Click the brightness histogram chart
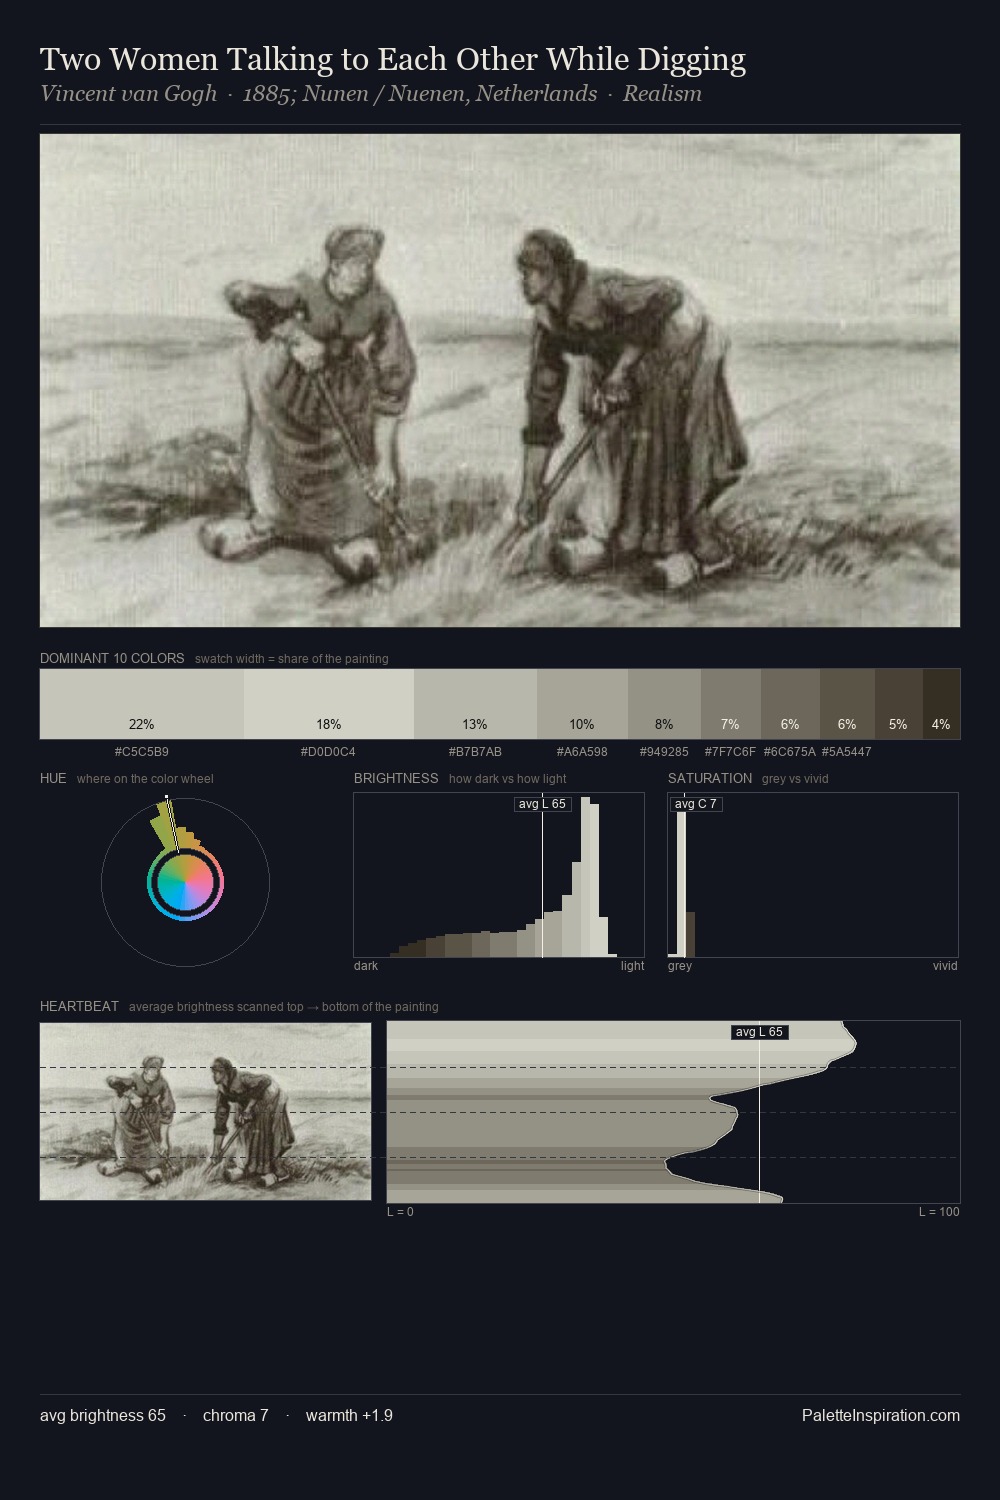Image resolution: width=1000 pixels, height=1500 pixels. click(499, 875)
